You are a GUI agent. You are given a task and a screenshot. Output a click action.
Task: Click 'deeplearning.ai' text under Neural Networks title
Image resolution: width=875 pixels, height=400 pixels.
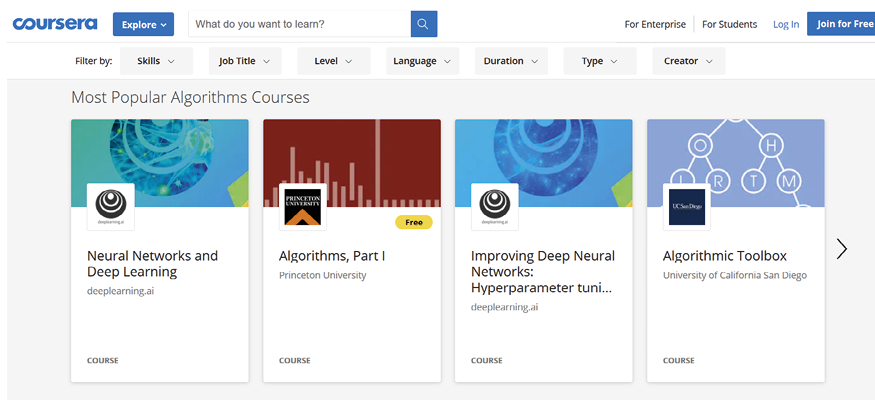tap(120, 291)
